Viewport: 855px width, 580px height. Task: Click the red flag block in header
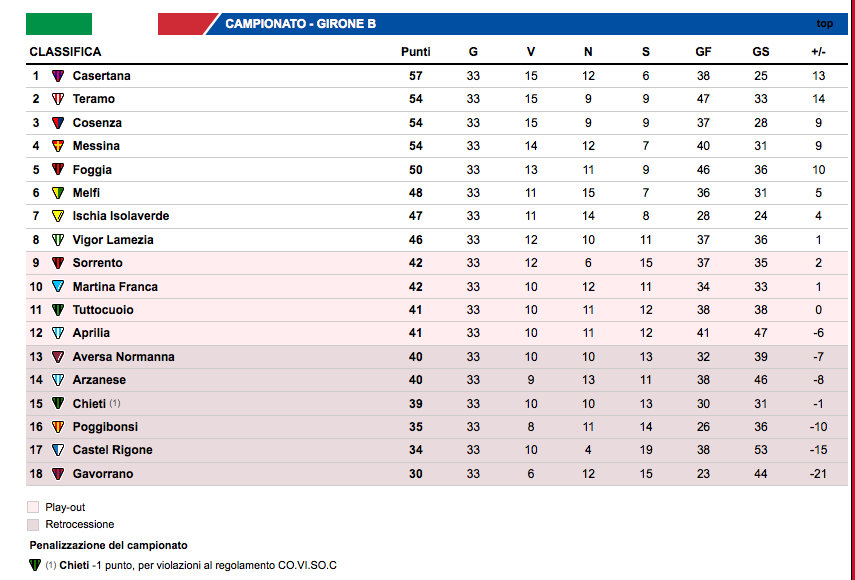(184, 24)
